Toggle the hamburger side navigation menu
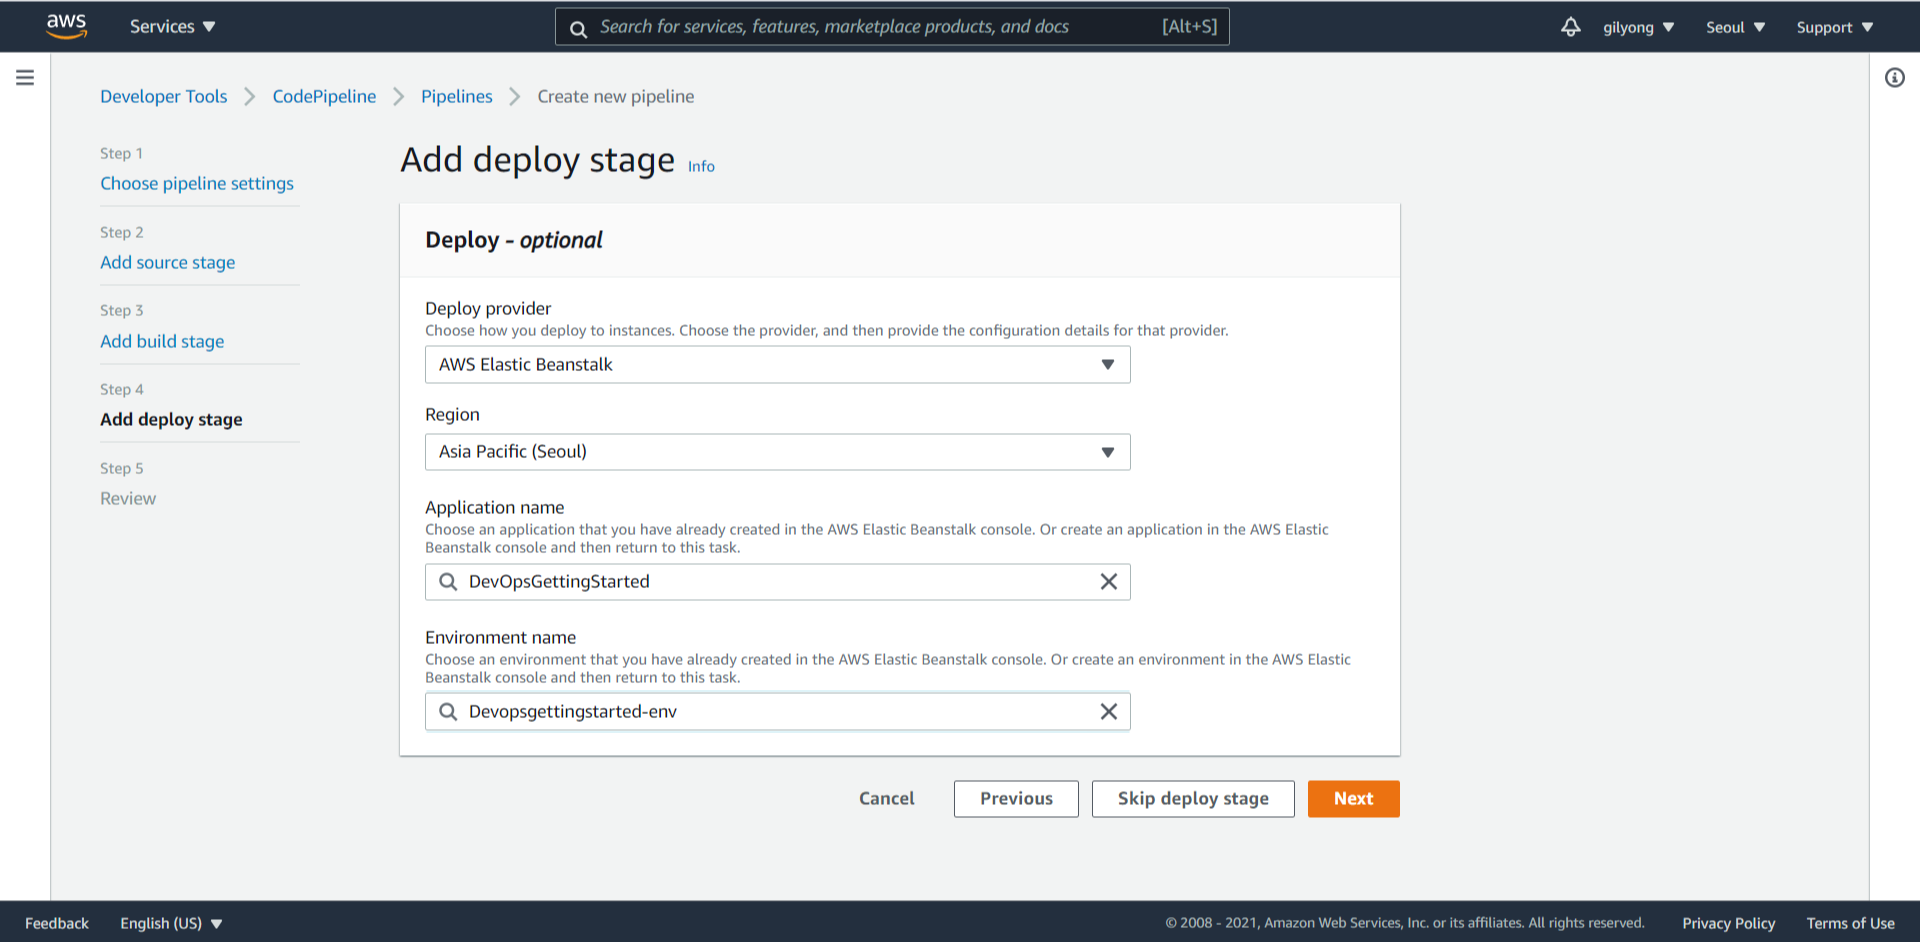Screen dimensions: 1920x942 25,77
